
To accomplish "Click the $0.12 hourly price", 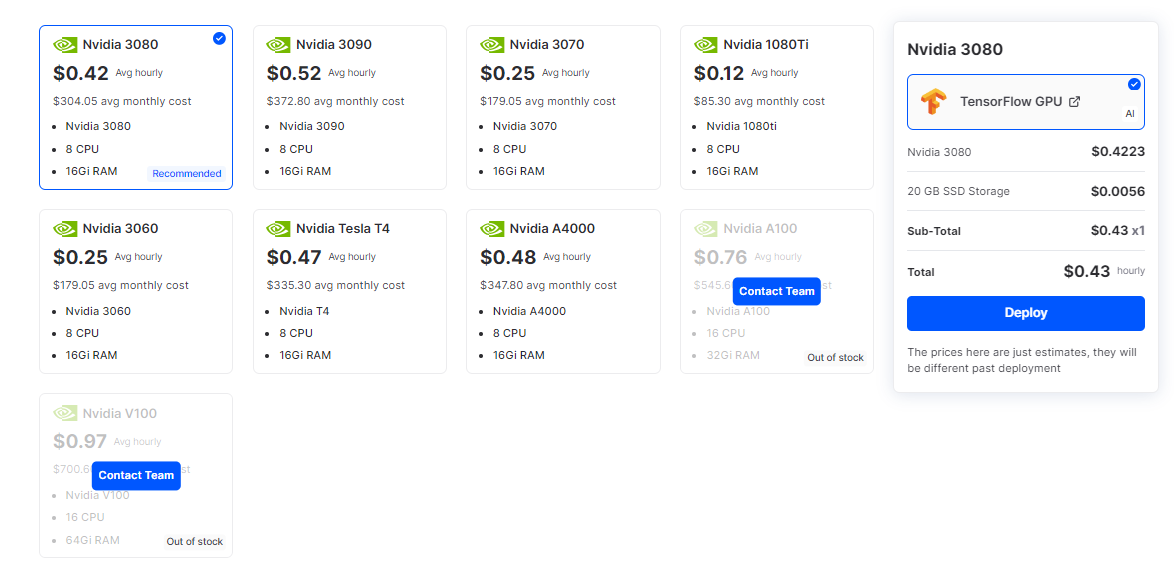I will coord(720,73).
